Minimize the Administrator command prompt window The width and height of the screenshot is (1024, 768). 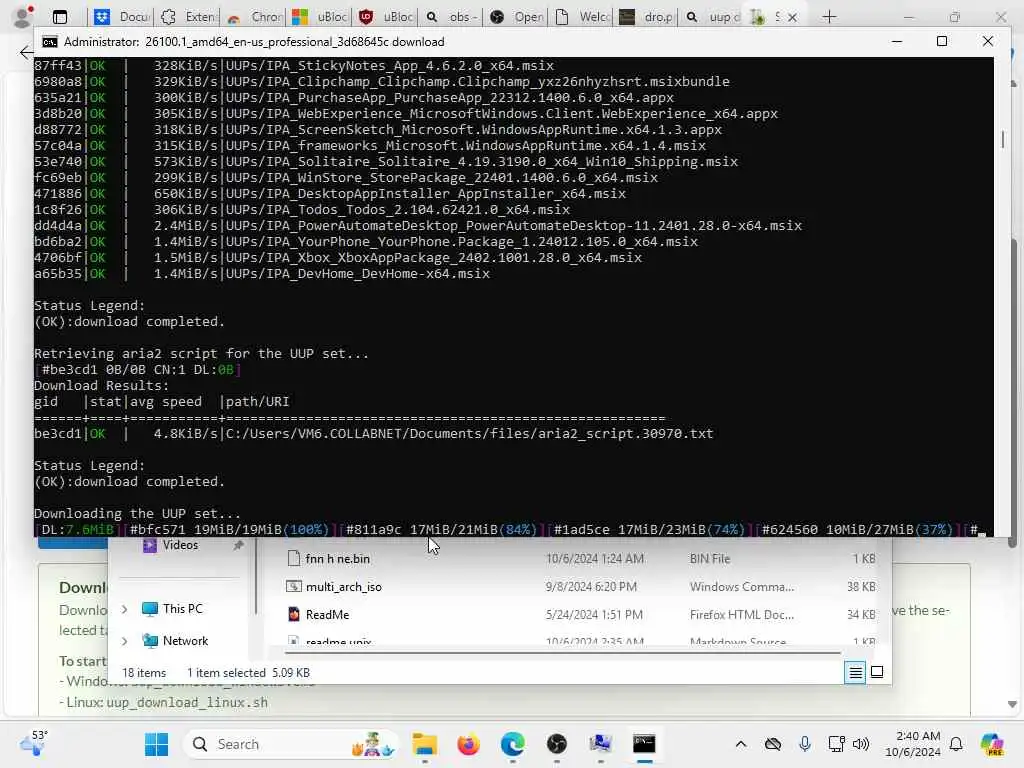point(897,41)
